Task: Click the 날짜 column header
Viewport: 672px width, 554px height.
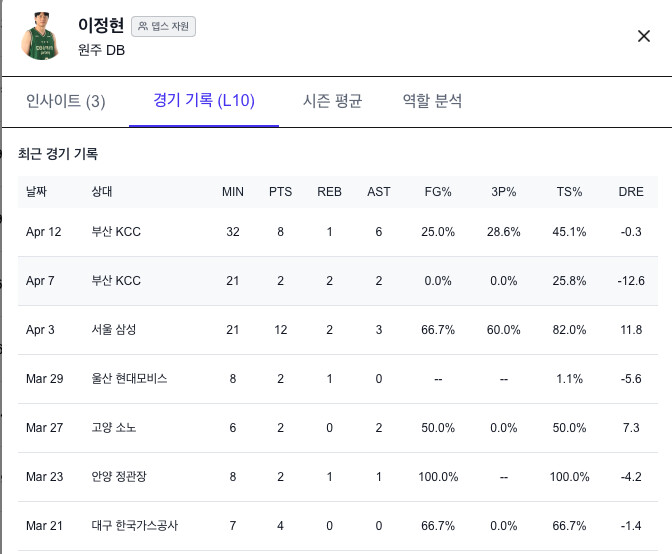Action: coord(37,191)
